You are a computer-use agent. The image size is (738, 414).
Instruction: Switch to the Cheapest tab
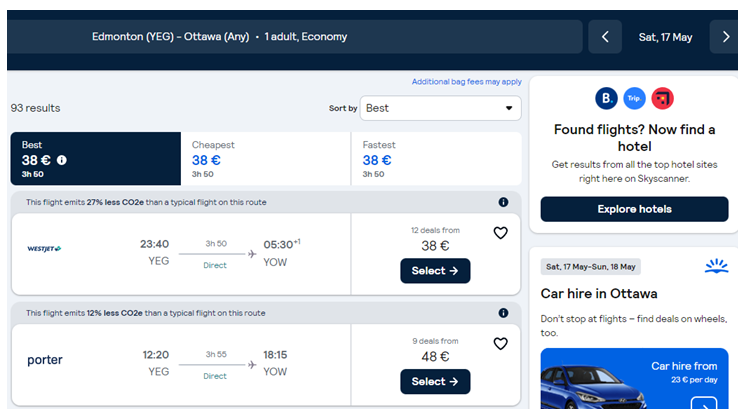coord(266,159)
